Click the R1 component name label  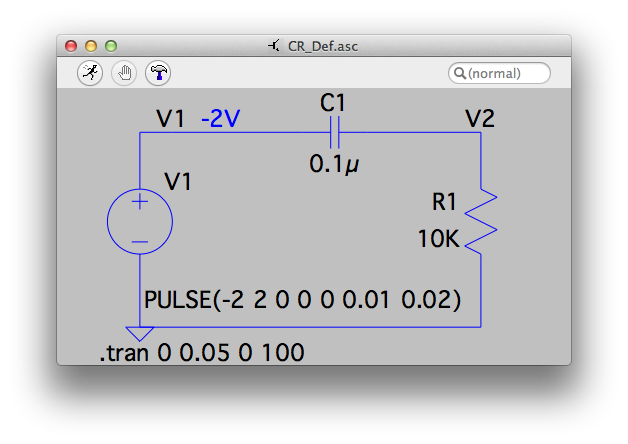(x=444, y=203)
